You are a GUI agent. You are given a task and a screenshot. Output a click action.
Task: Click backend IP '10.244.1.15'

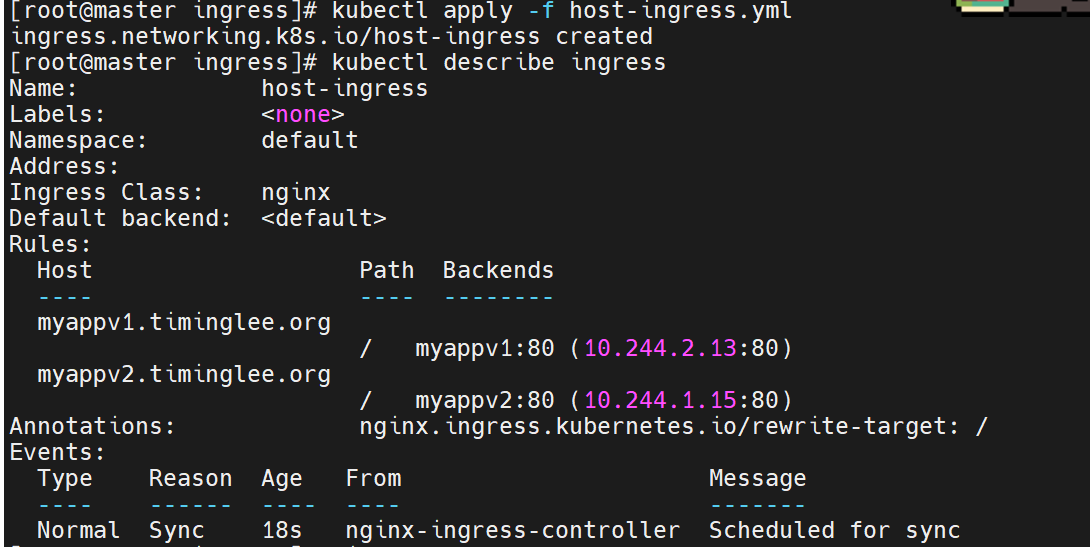coord(660,400)
